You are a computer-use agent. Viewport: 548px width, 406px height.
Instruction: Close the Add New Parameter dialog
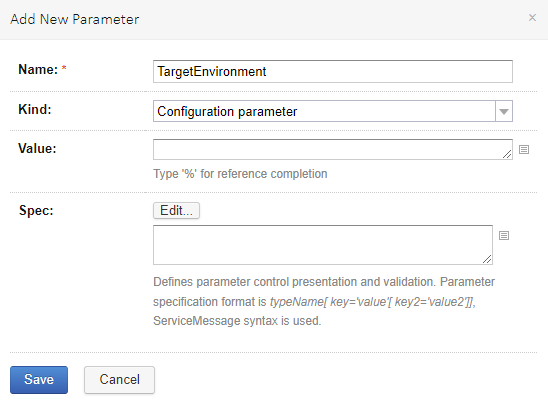pyautogui.click(x=532, y=17)
